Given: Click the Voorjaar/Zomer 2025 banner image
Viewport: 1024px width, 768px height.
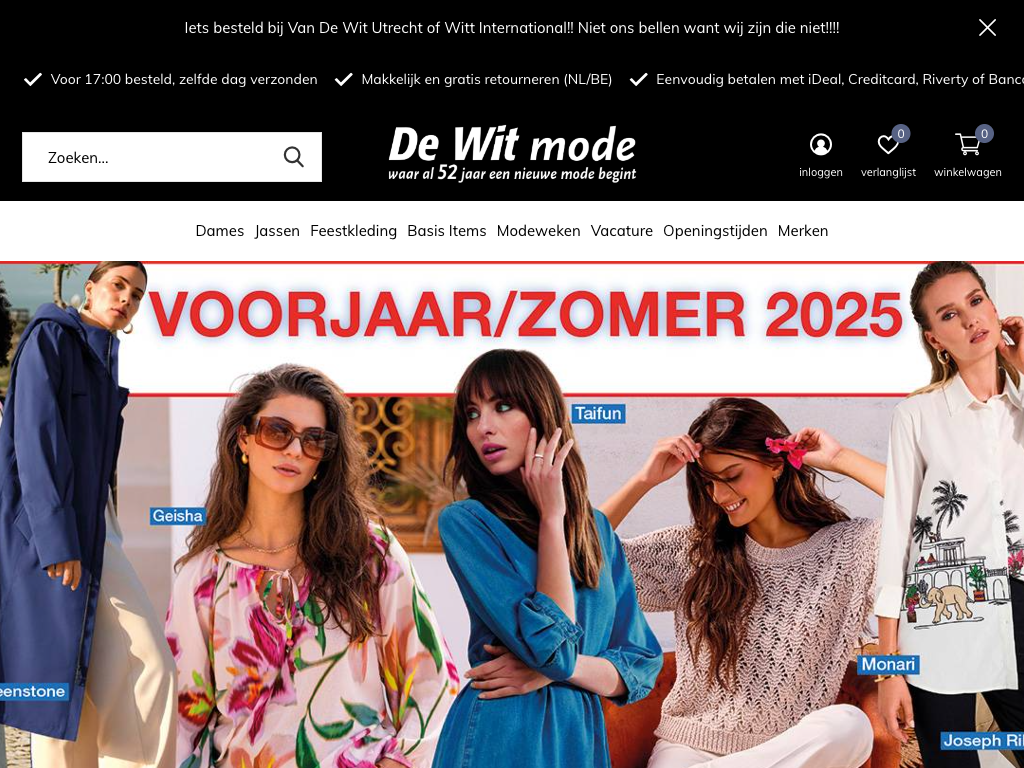Looking at the screenshot, I should click(512, 515).
